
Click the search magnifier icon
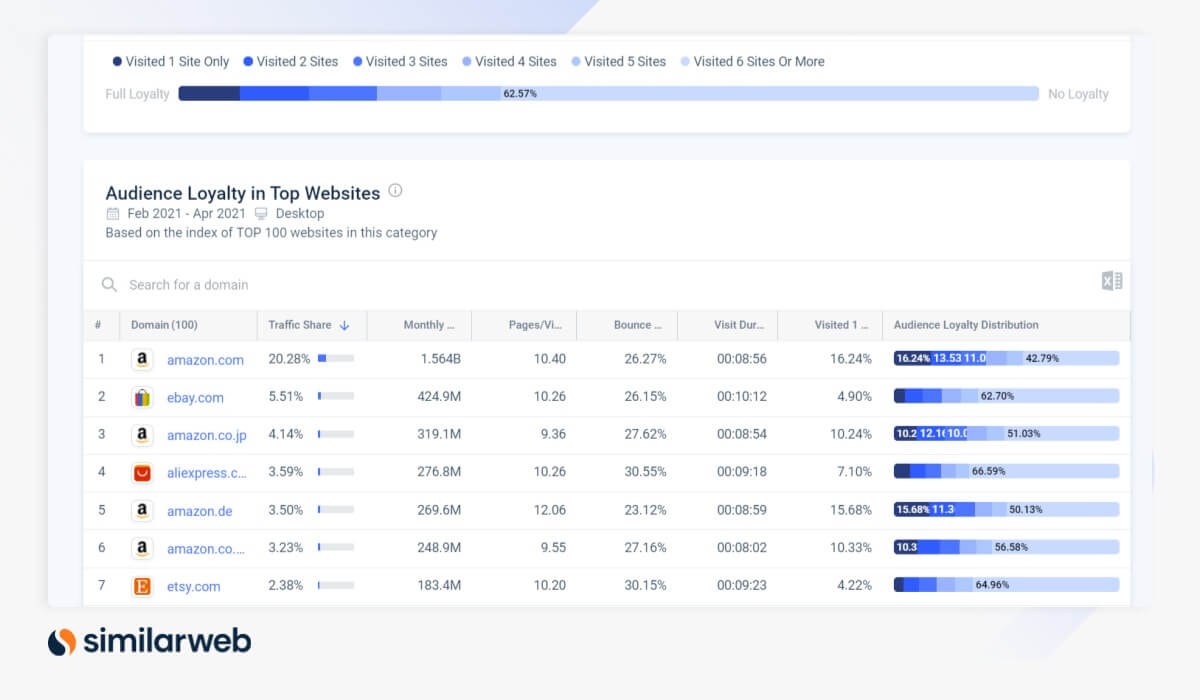tap(109, 285)
